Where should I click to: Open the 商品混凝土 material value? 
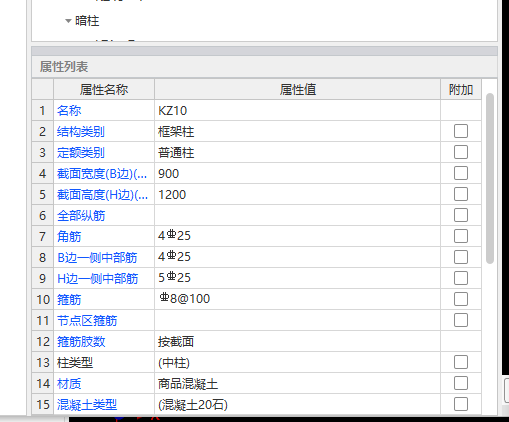[298, 383]
